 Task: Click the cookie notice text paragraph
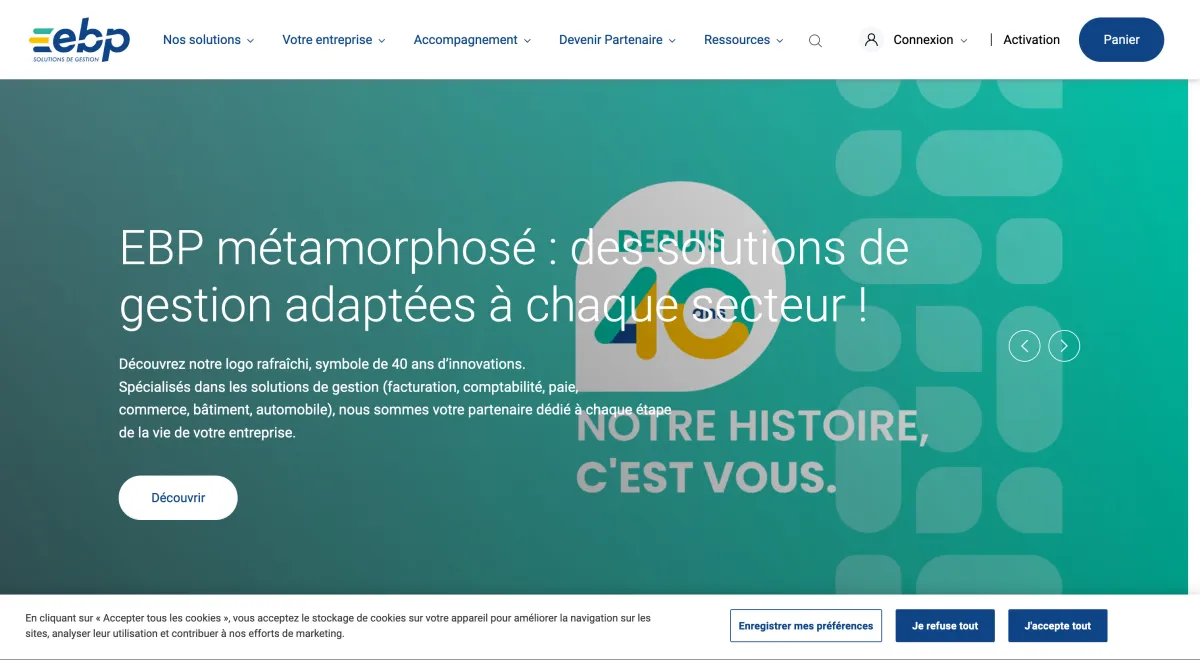(x=338, y=626)
